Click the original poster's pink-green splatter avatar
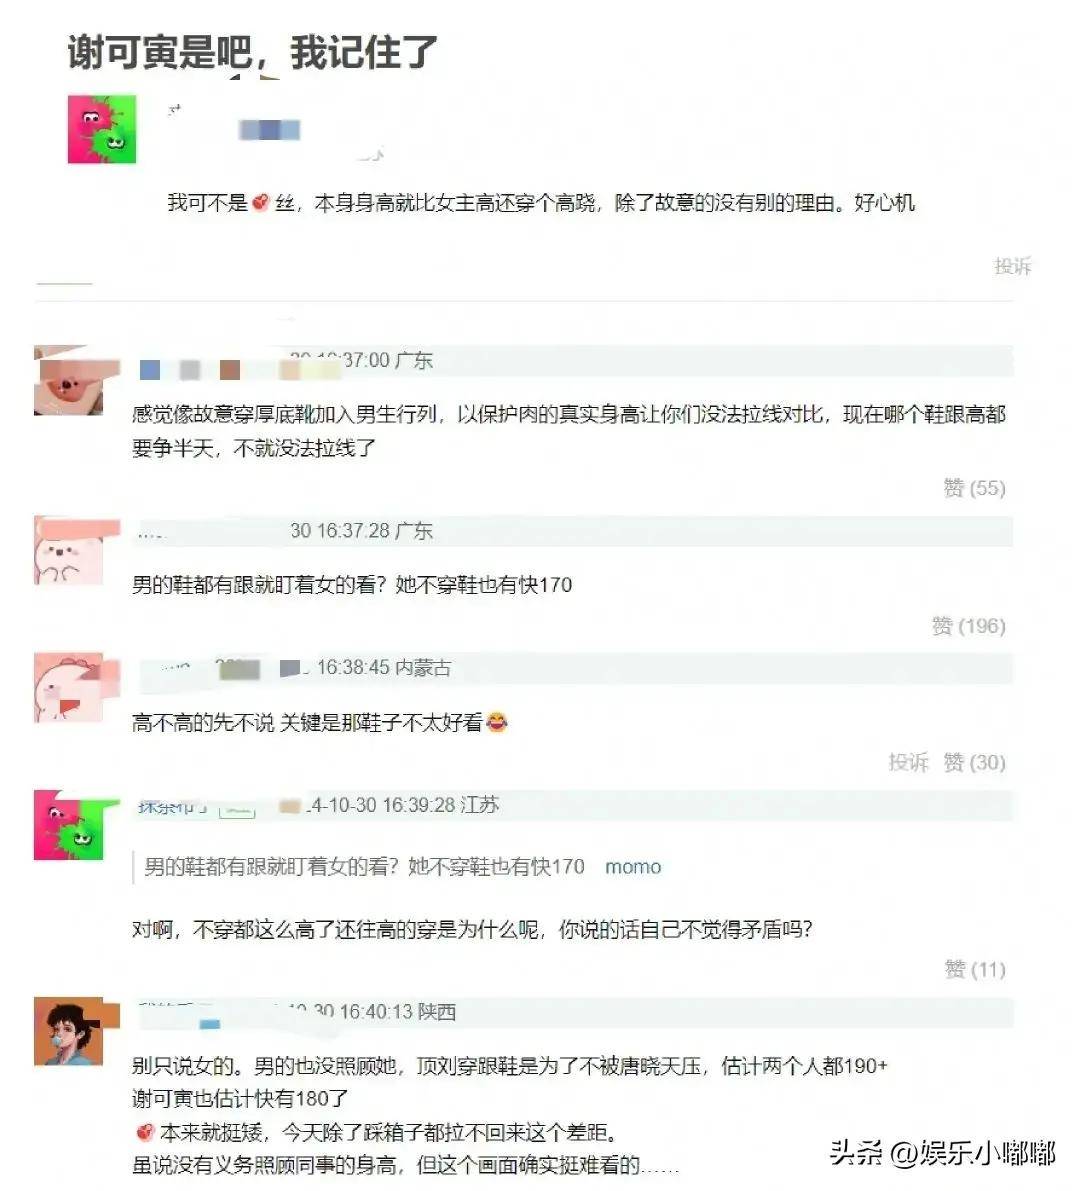The image size is (1080, 1191). point(102,129)
